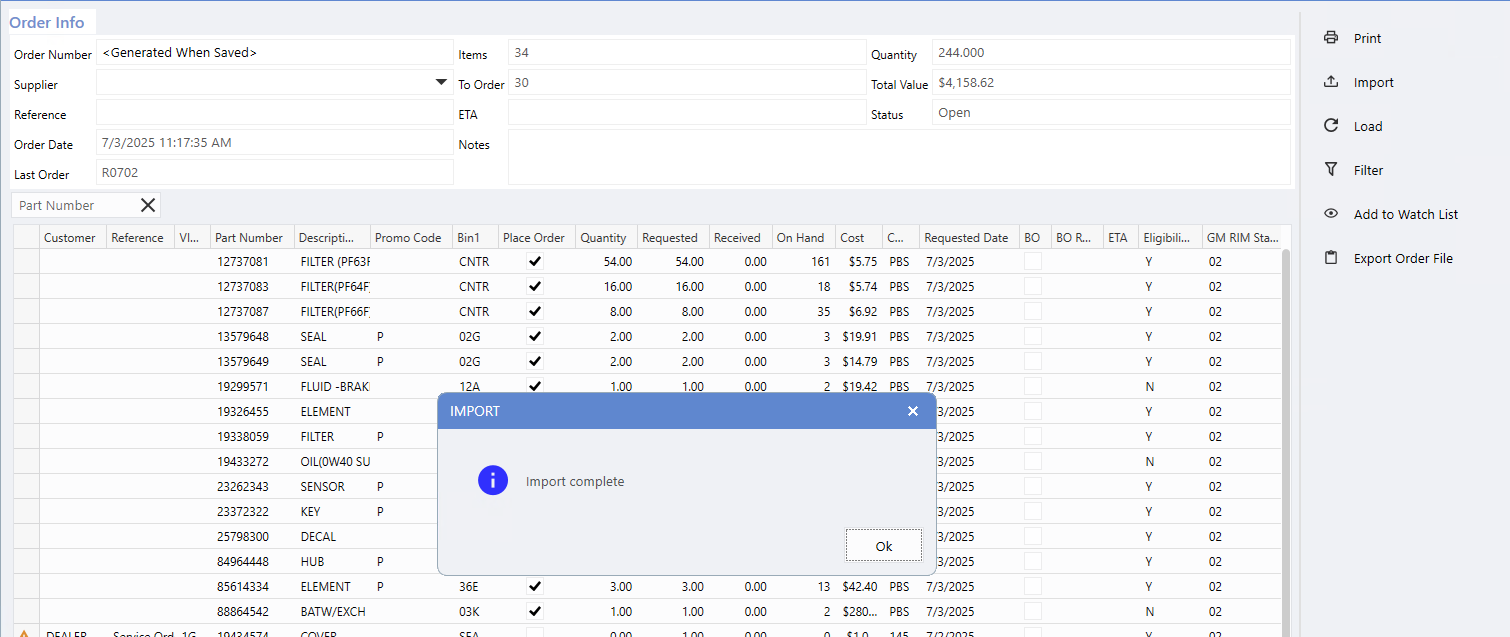
Task: Close the IMPORT dialog with X
Action: (x=912, y=411)
